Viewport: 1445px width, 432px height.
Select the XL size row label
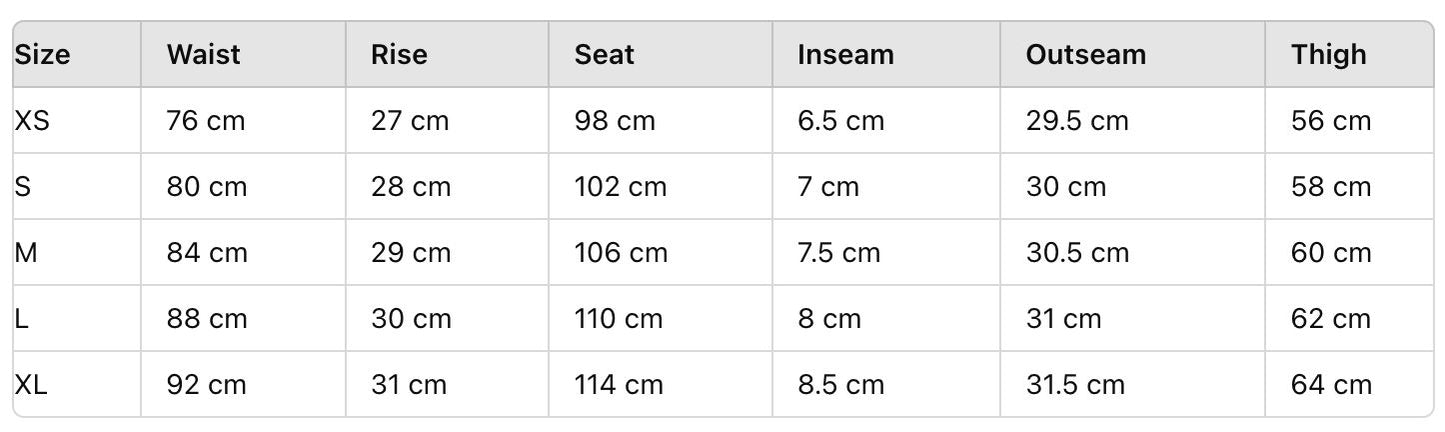click(31, 384)
